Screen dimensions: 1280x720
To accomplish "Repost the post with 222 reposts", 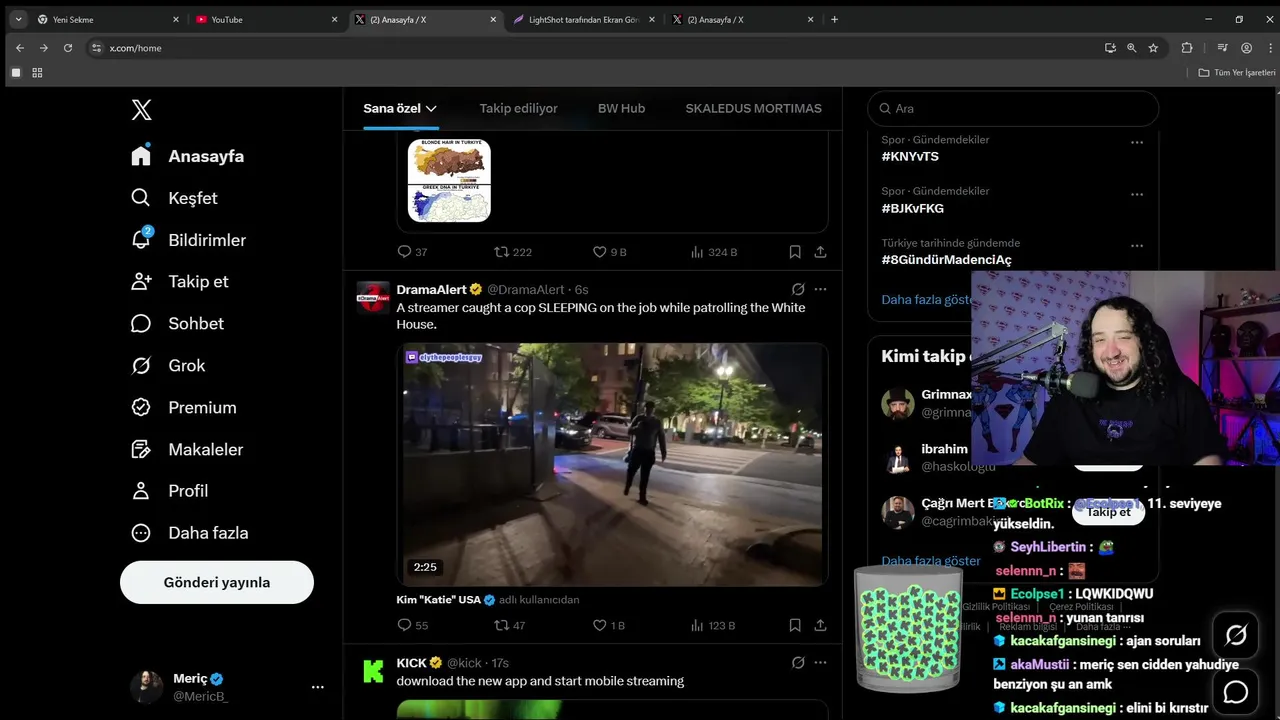I will pos(513,252).
